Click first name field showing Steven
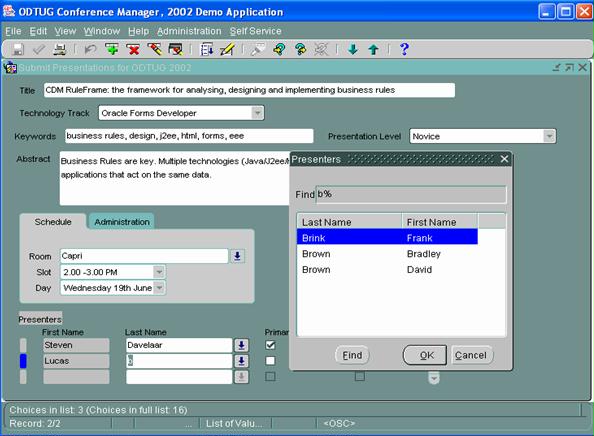This screenshot has width=594, height=436. click(76, 345)
